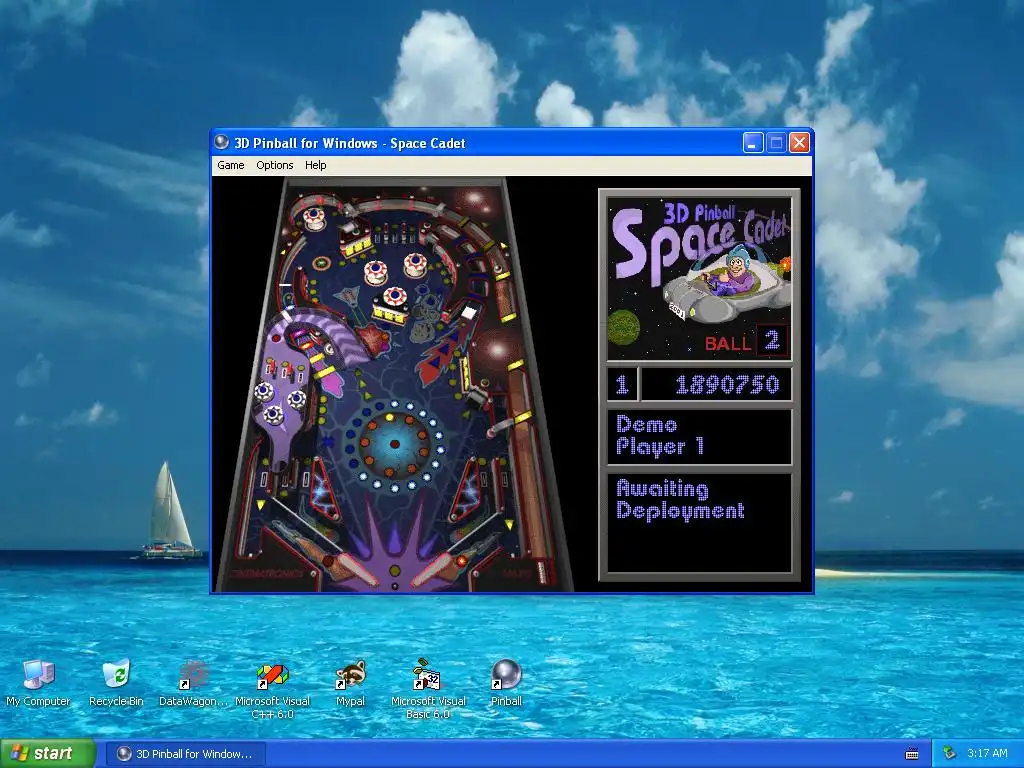The height and width of the screenshot is (768, 1024).
Task: Minimize the 3D Pinball window
Action: point(753,142)
